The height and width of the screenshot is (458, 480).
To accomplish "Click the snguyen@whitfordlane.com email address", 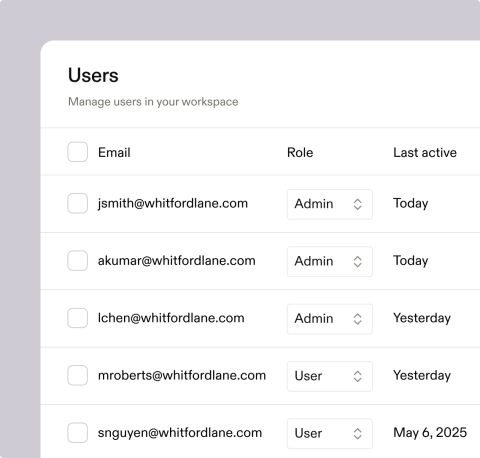I will click(x=180, y=433).
